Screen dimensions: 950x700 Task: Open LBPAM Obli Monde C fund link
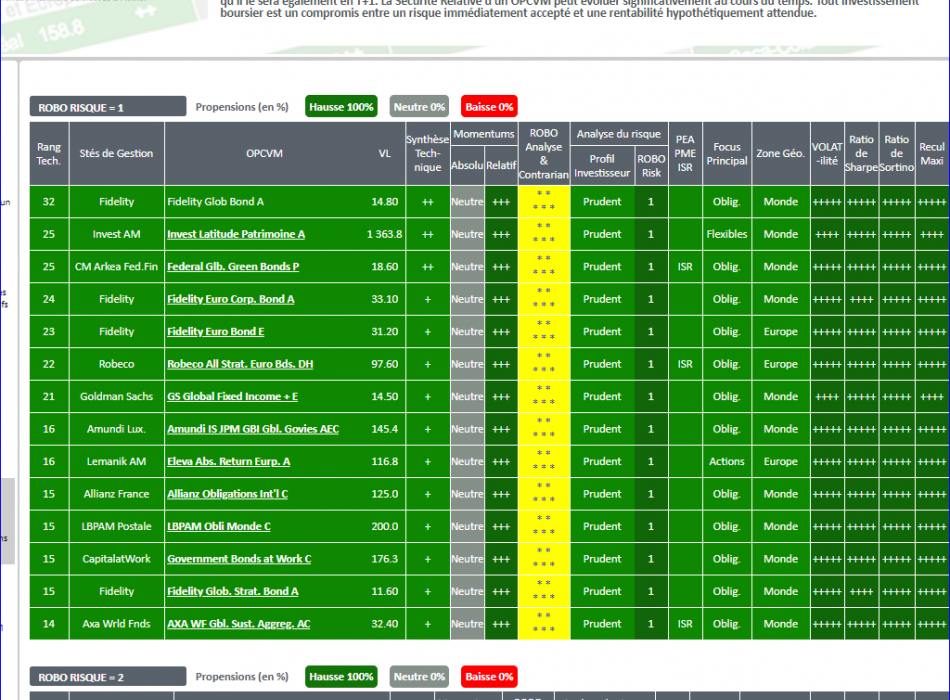(219, 526)
